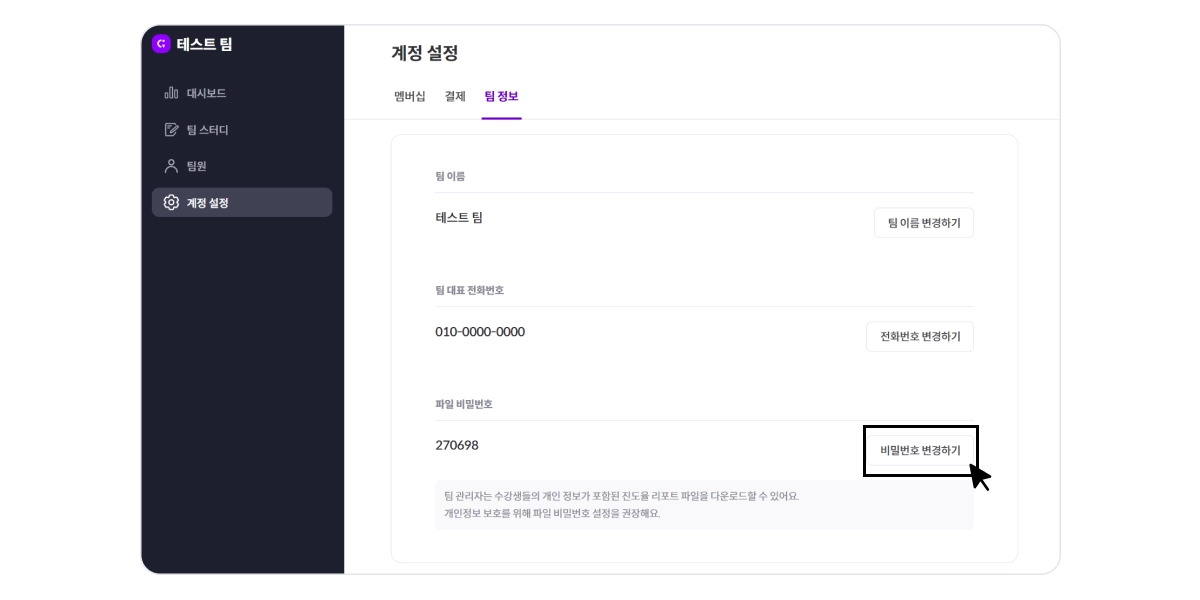The height and width of the screenshot is (600, 1200).
Task: Click the gray privacy notice text box
Action: pos(704,504)
